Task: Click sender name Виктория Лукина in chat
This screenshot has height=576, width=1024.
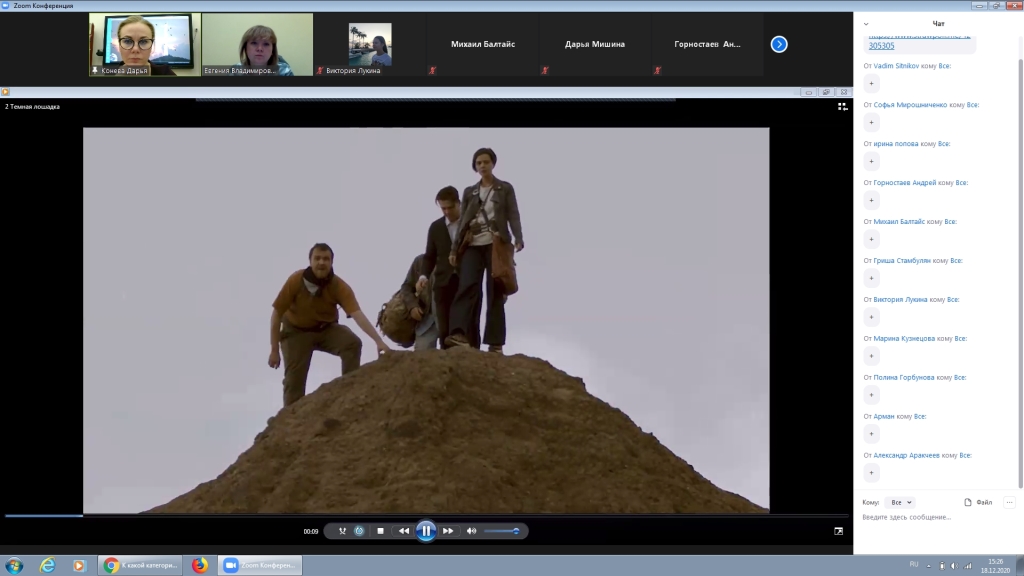Action: tap(901, 300)
